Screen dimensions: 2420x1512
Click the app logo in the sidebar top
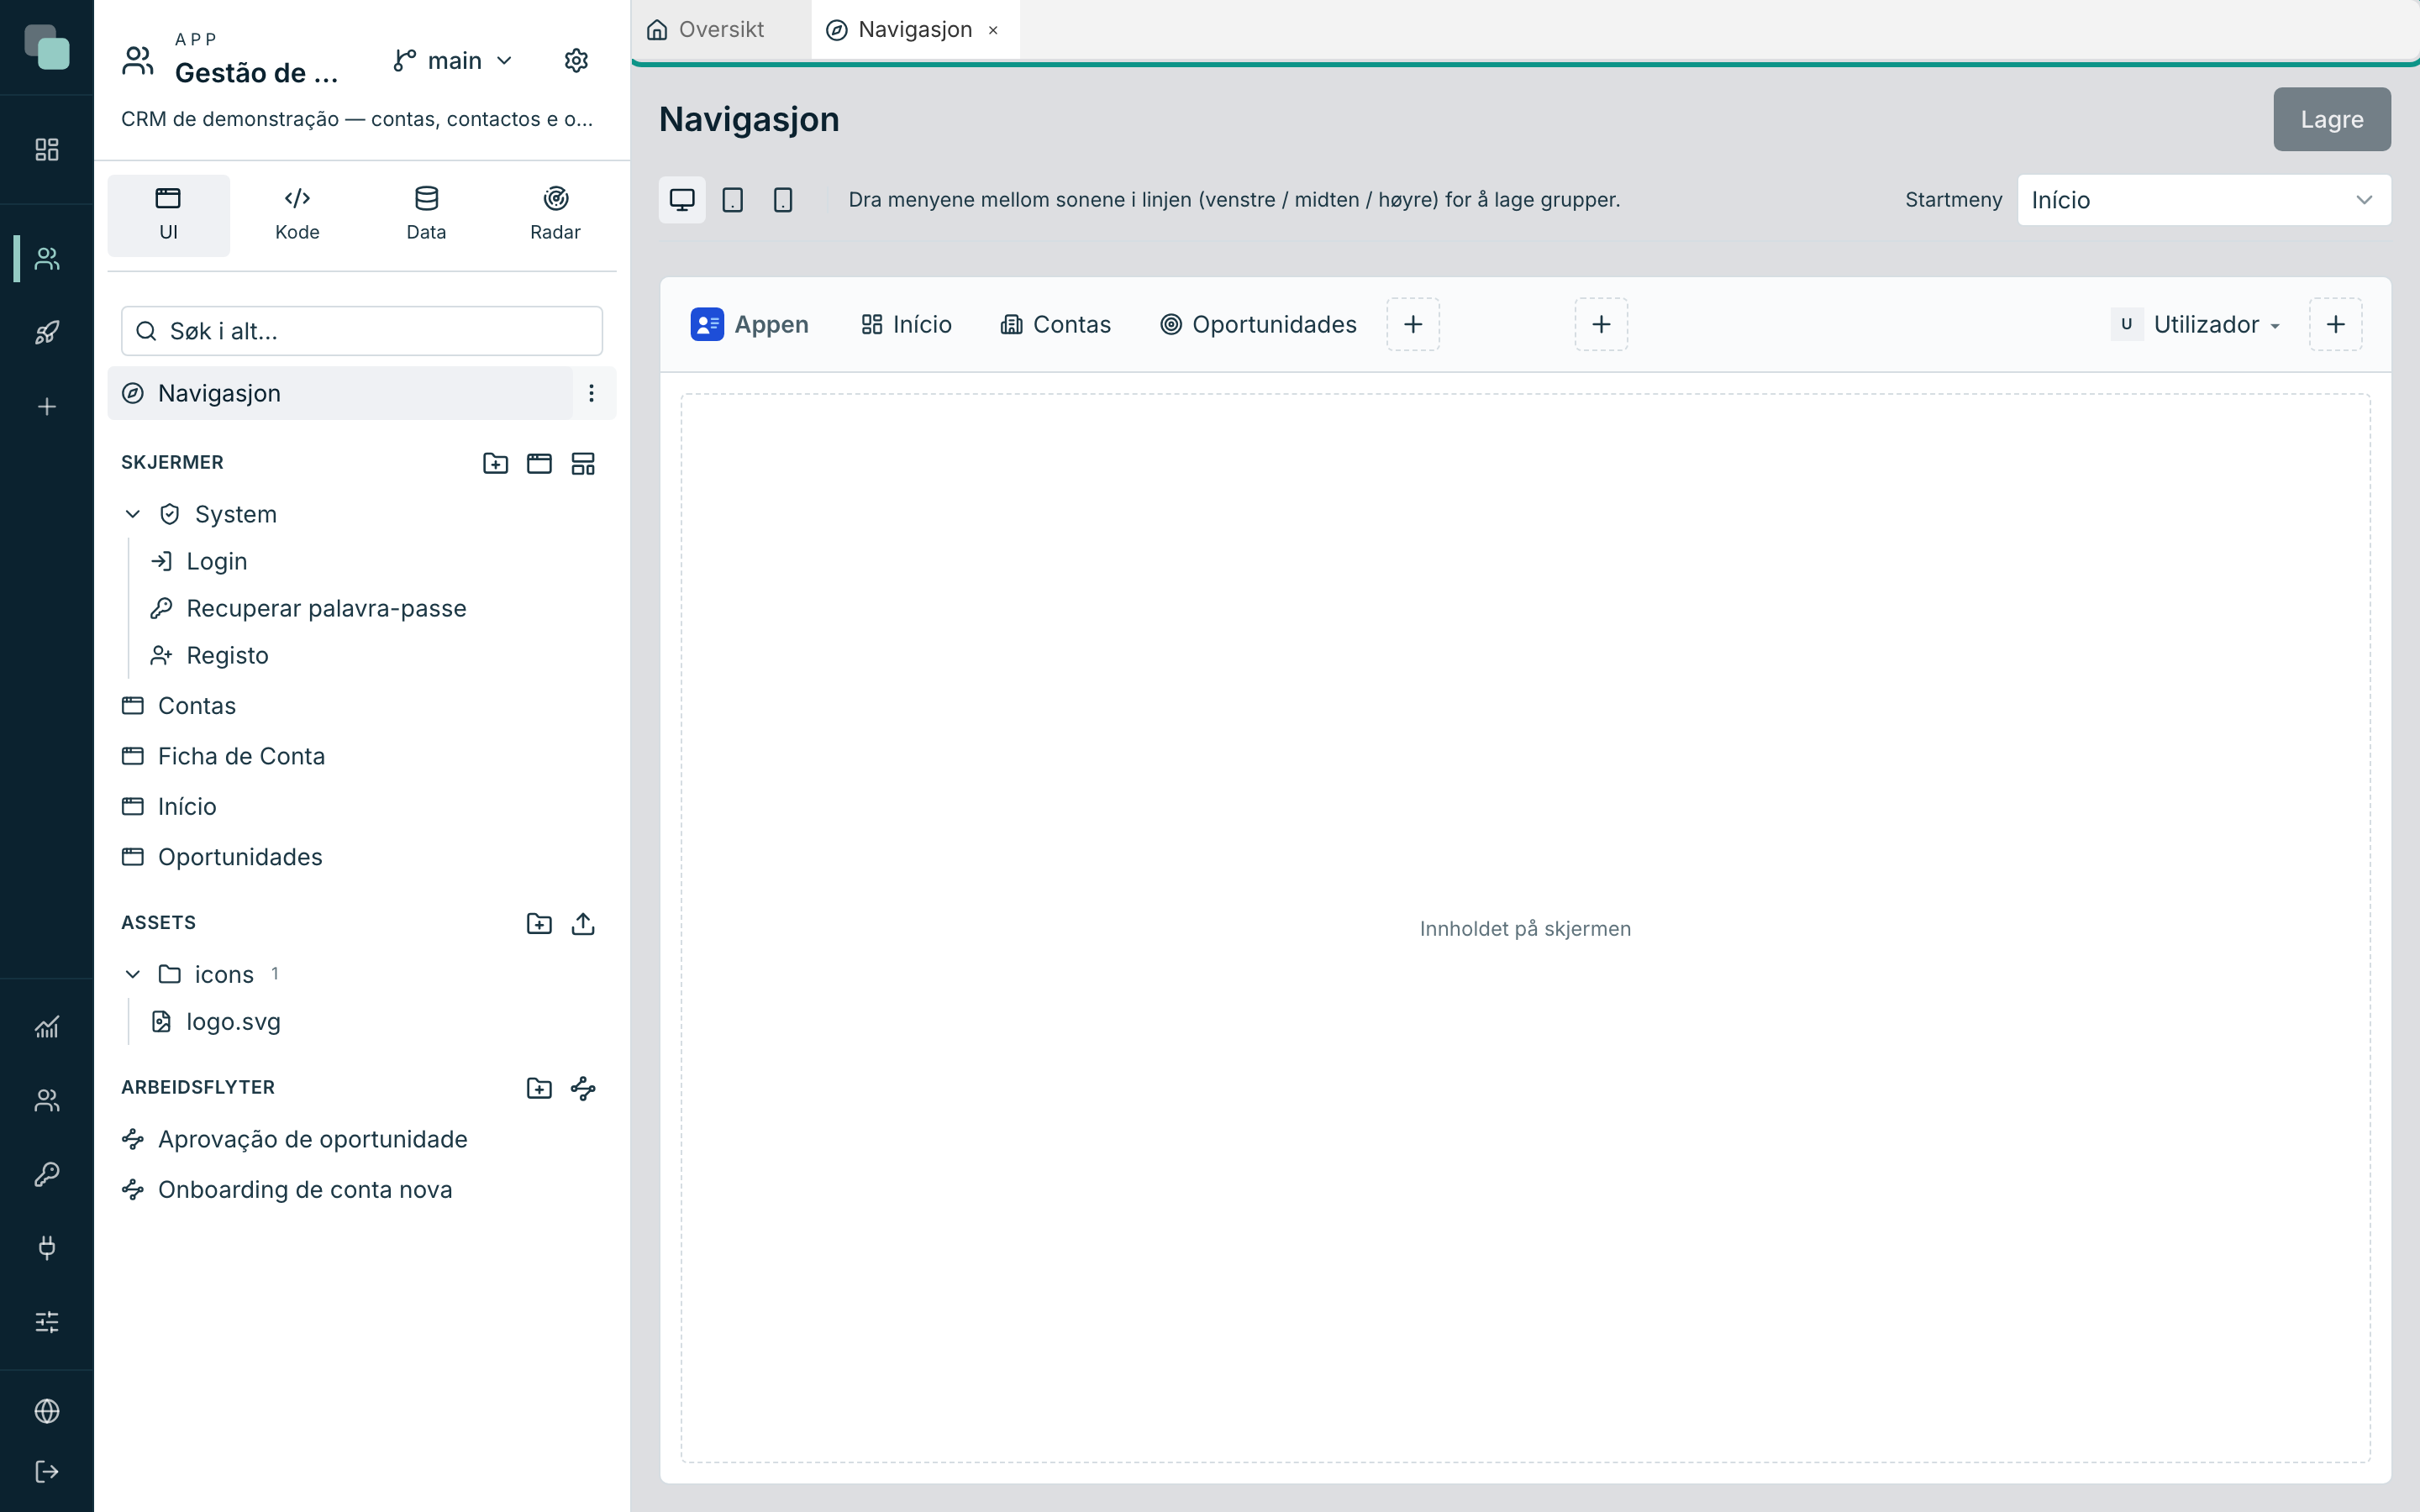click(47, 47)
